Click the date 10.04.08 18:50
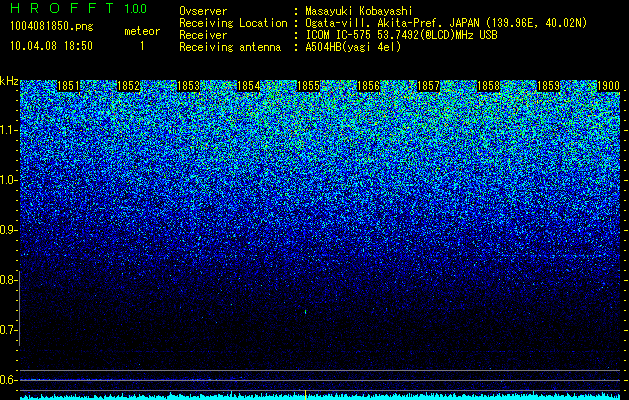The image size is (629, 400). click(x=51, y=46)
